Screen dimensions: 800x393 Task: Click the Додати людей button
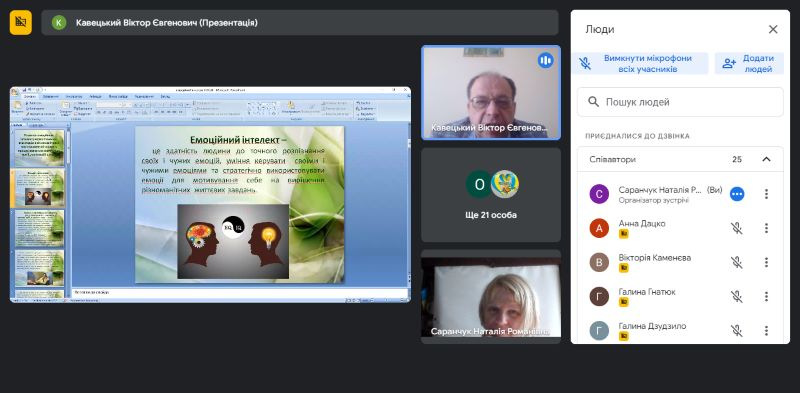(x=748, y=63)
